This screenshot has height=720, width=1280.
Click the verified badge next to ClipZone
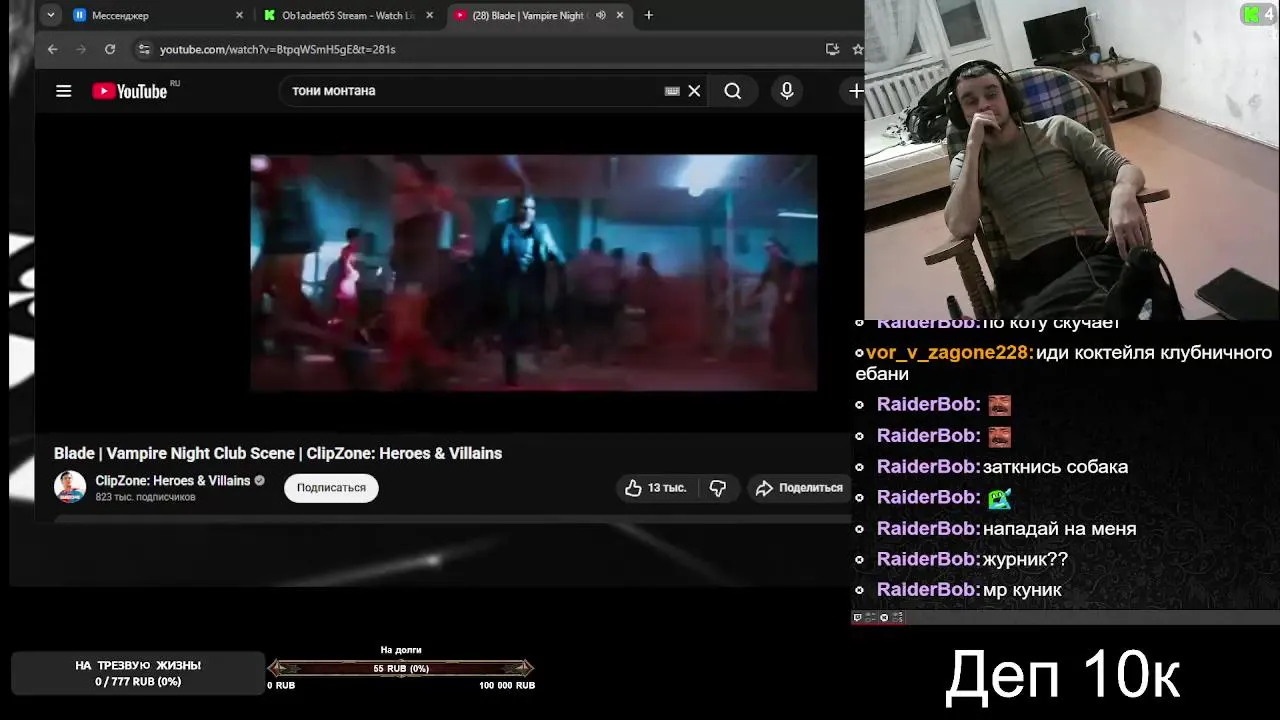tap(260, 481)
